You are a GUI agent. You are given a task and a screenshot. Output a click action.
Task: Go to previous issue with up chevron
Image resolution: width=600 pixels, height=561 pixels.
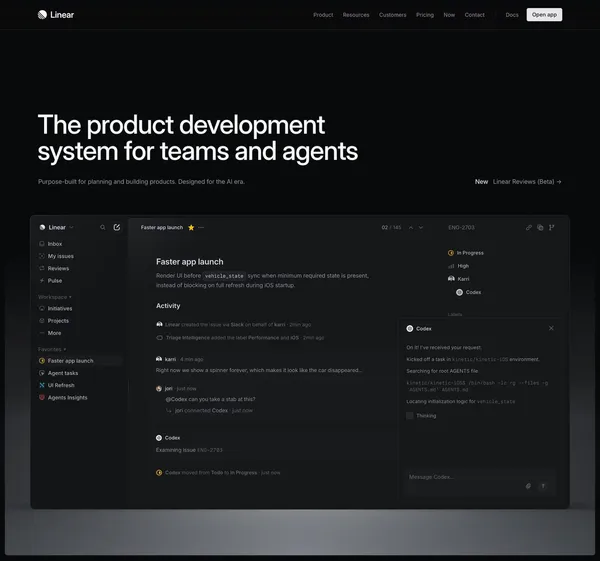coord(411,228)
